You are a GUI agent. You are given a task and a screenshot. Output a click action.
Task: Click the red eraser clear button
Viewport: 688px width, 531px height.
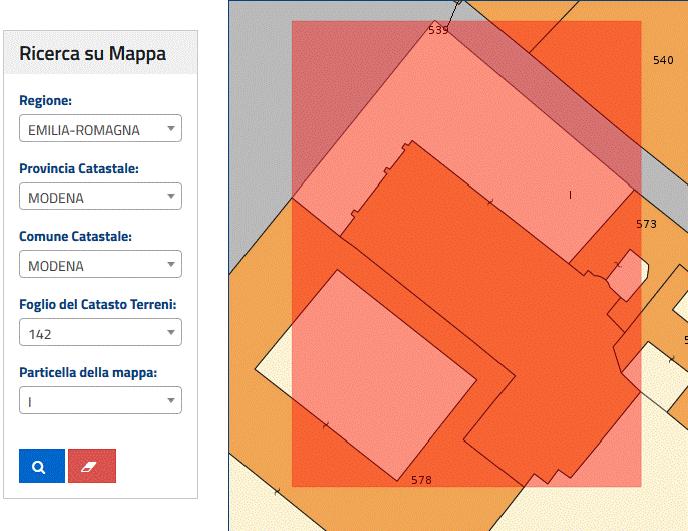(x=92, y=466)
